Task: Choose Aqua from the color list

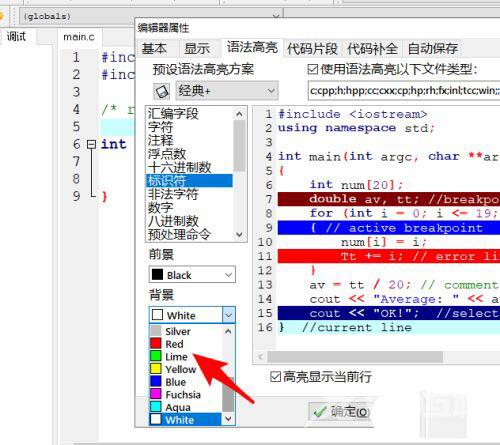Action: pos(185,407)
